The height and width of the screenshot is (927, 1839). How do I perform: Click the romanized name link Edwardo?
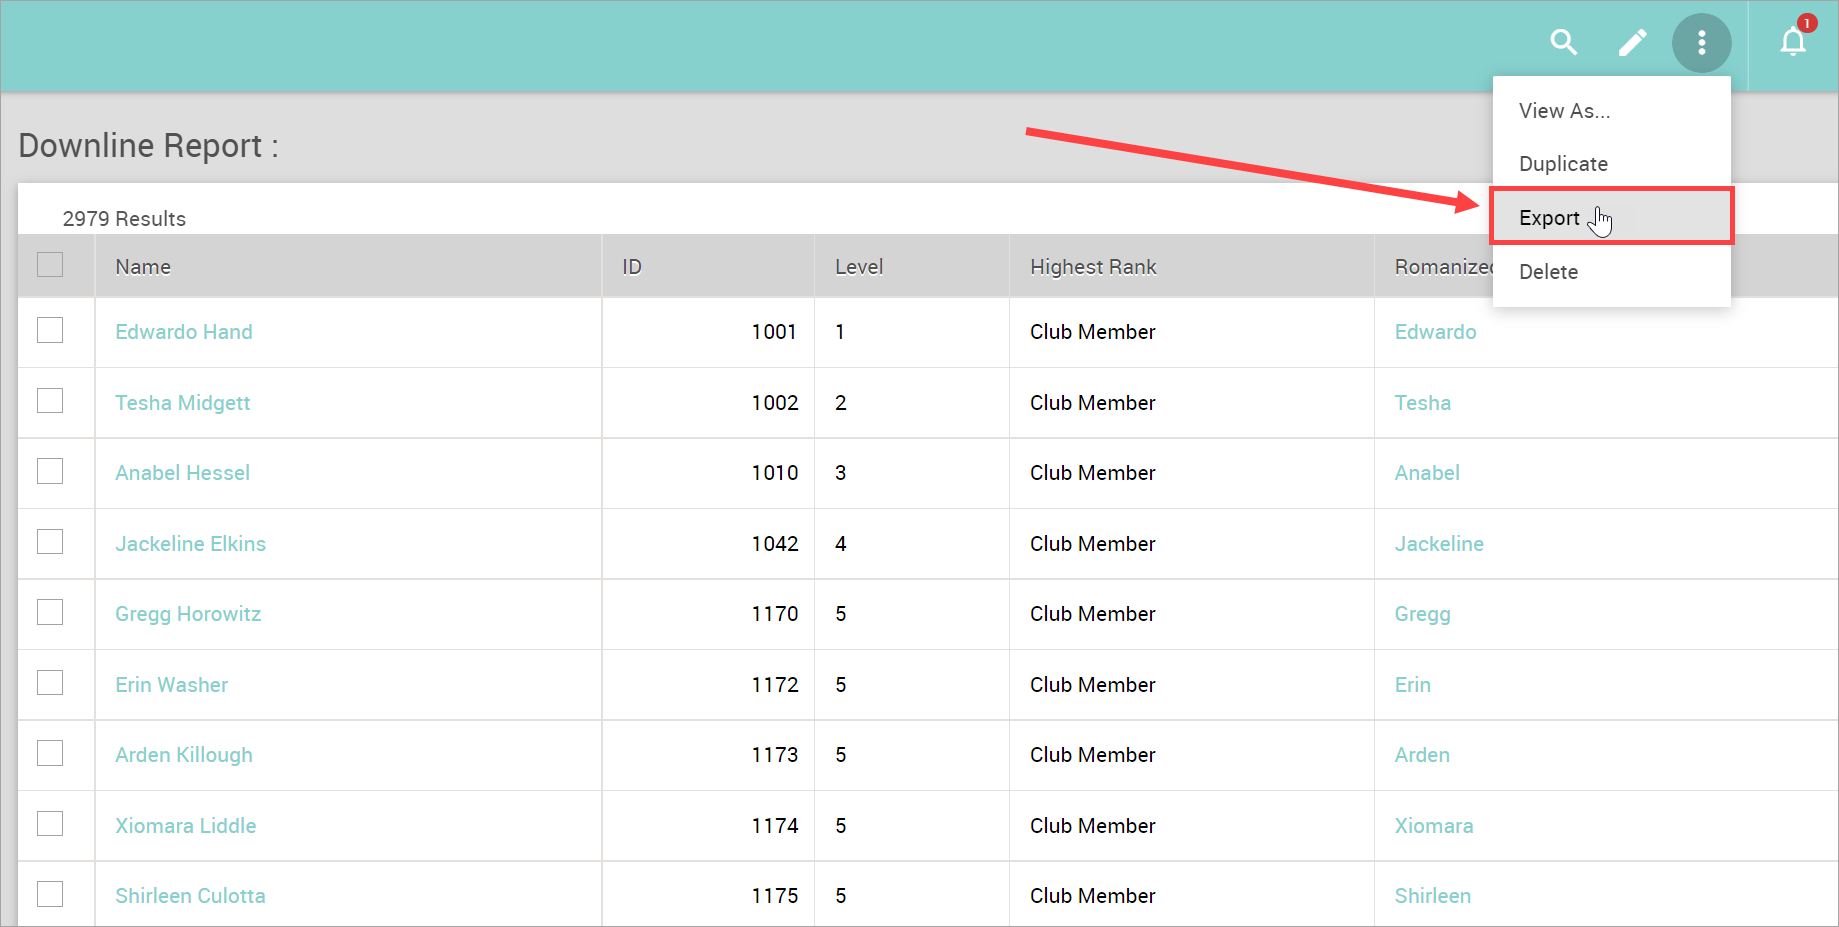point(1436,332)
